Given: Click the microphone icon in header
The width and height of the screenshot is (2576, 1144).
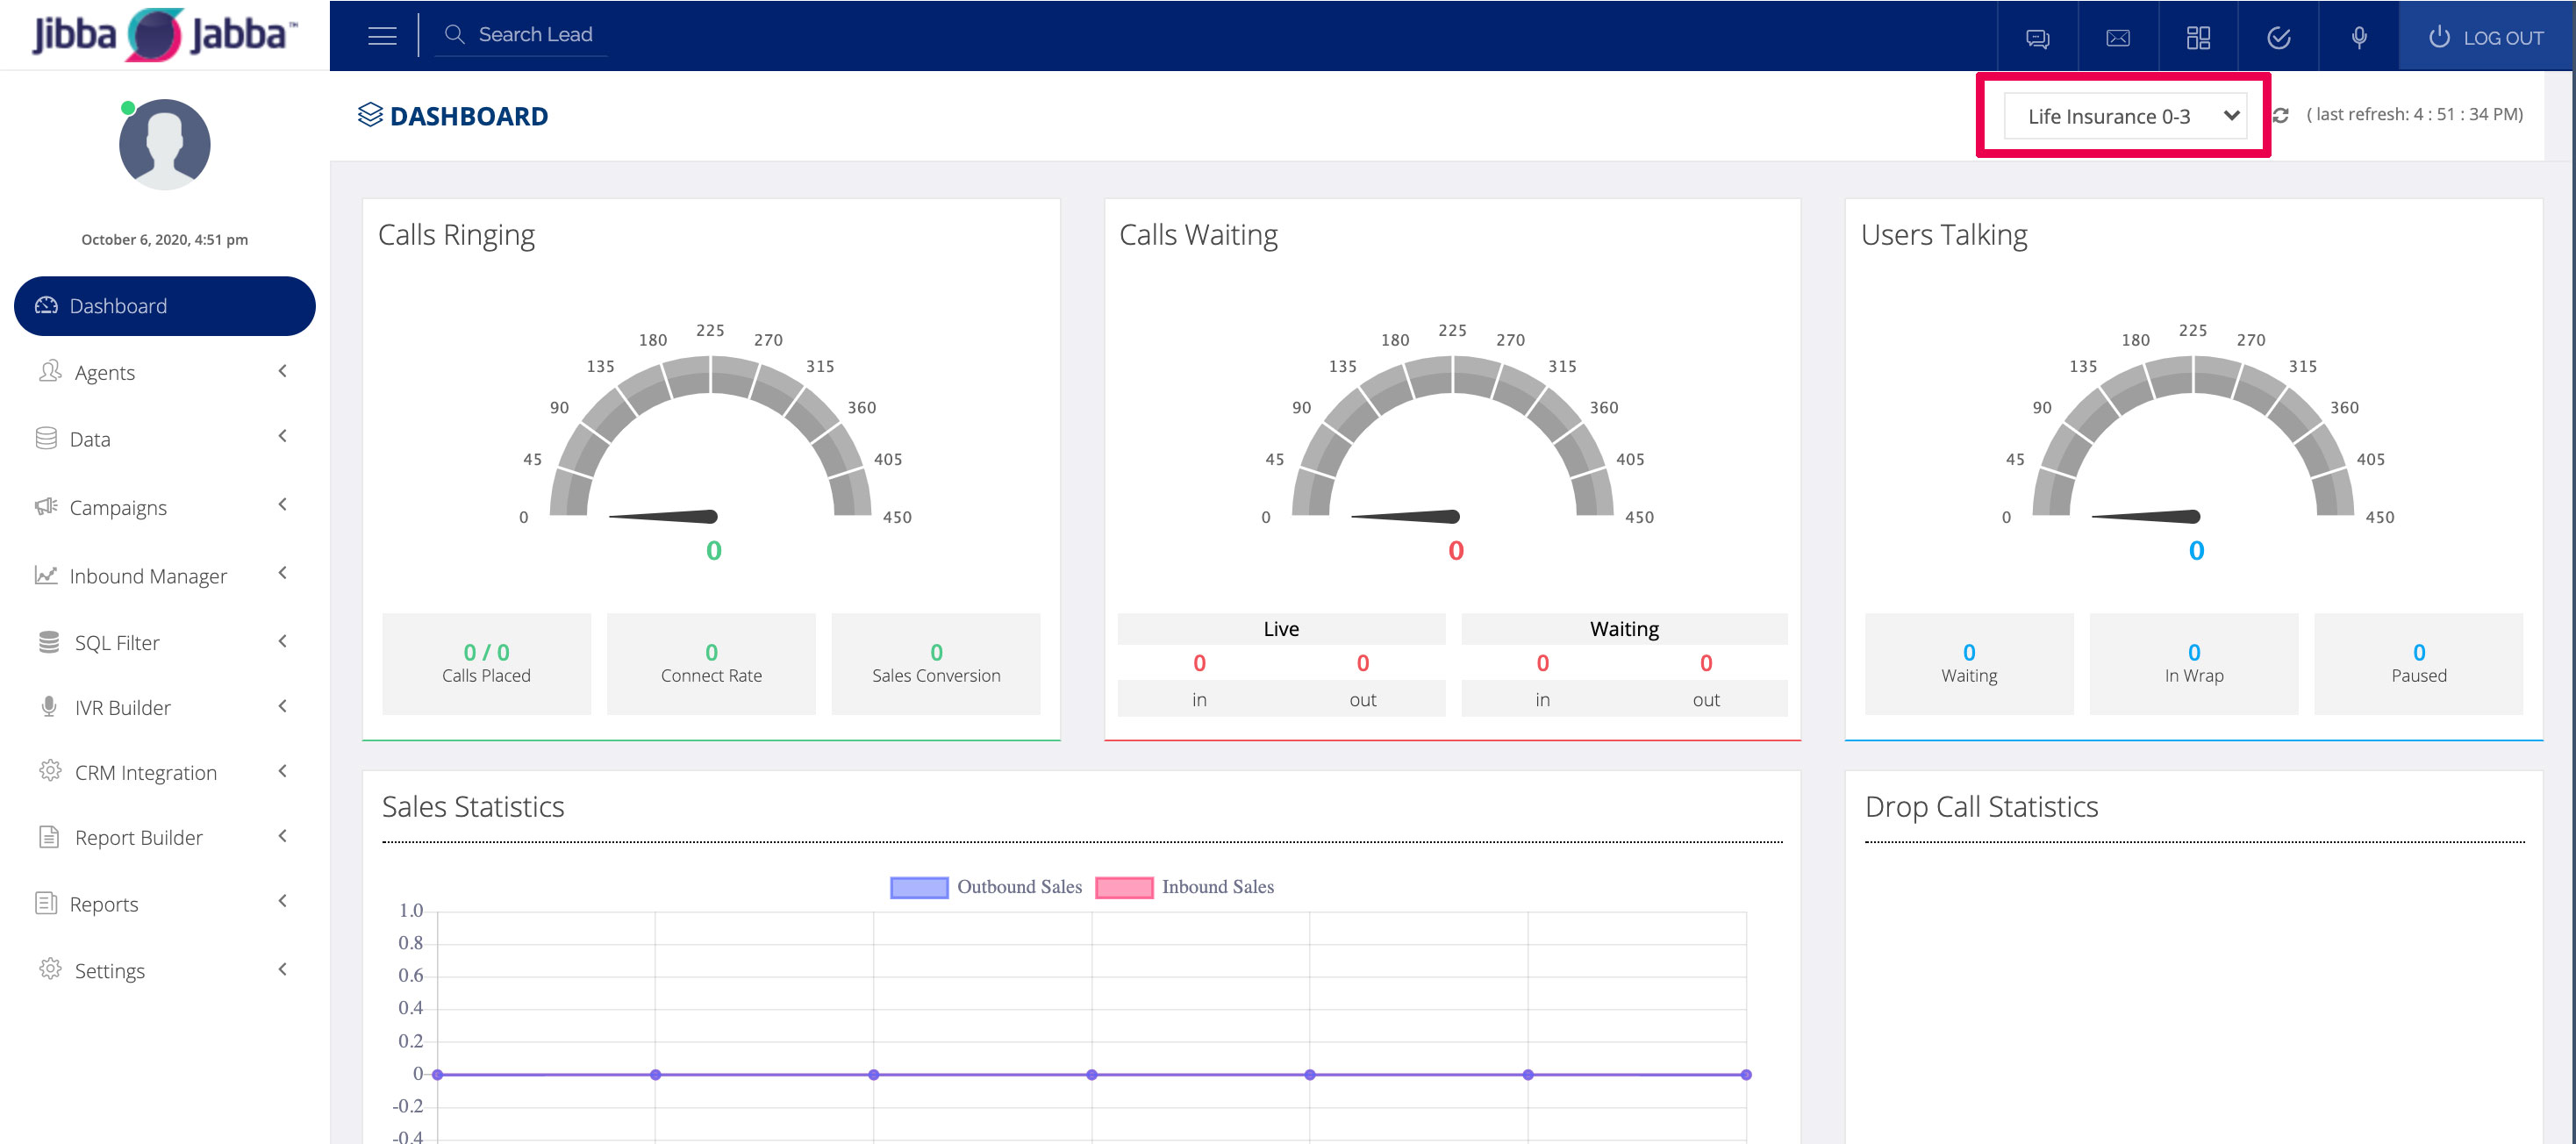Looking at the screenshot, I should tap(2358, 38).
